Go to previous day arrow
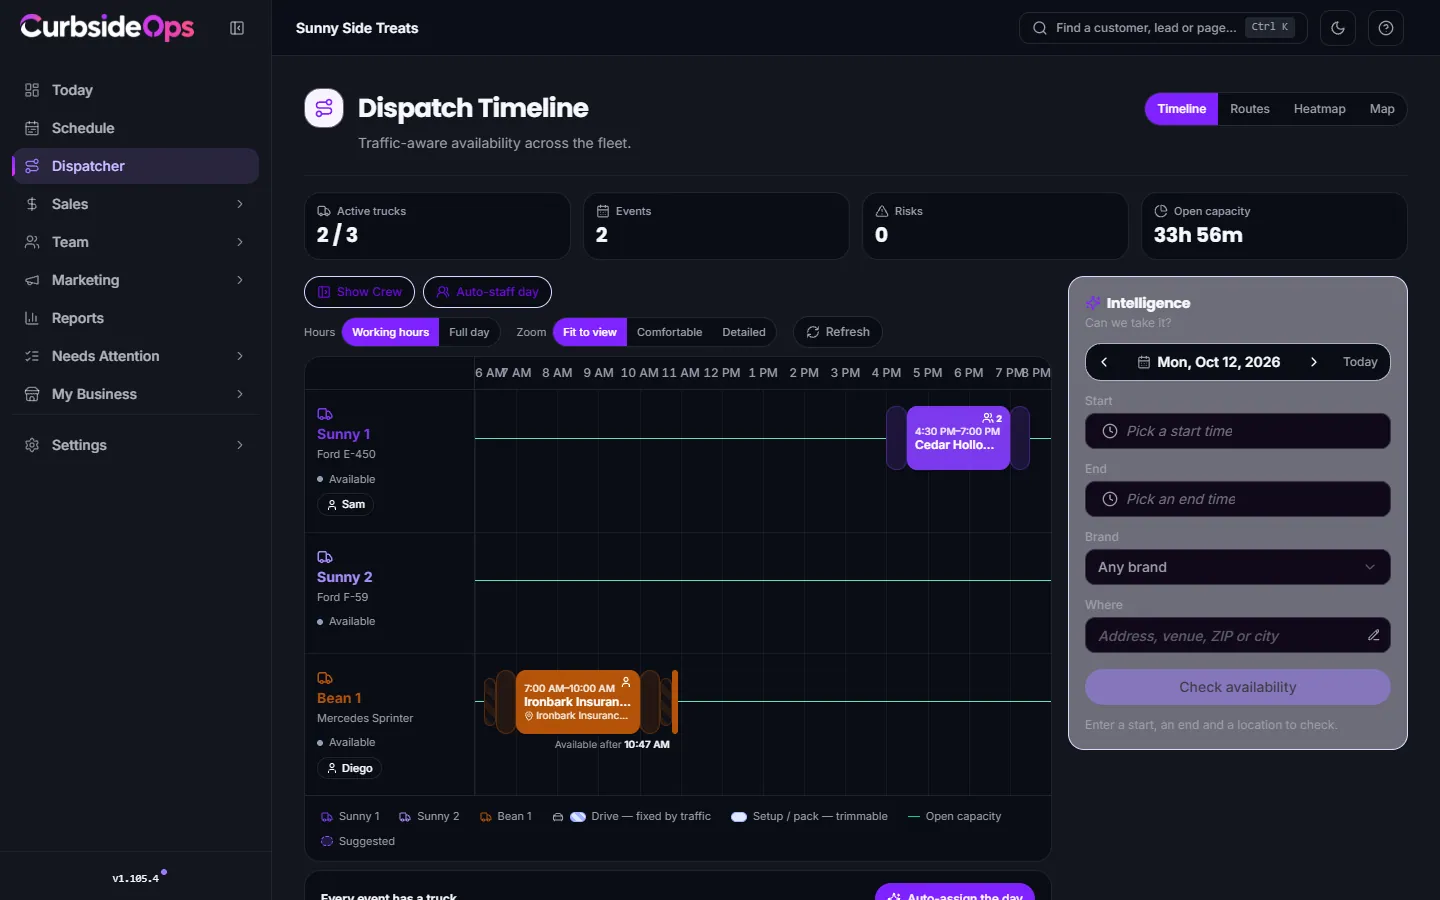Viewport: 1440px width, 900px height. [1104, 362]
